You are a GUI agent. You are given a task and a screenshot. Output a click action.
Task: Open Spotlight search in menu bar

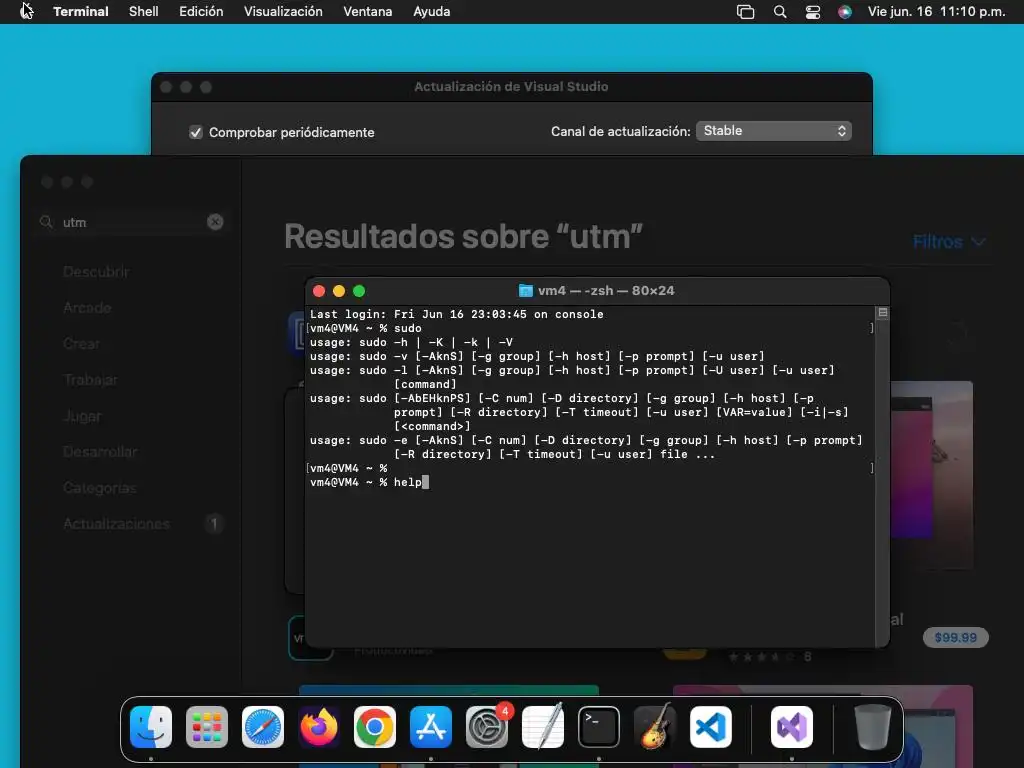780,12
